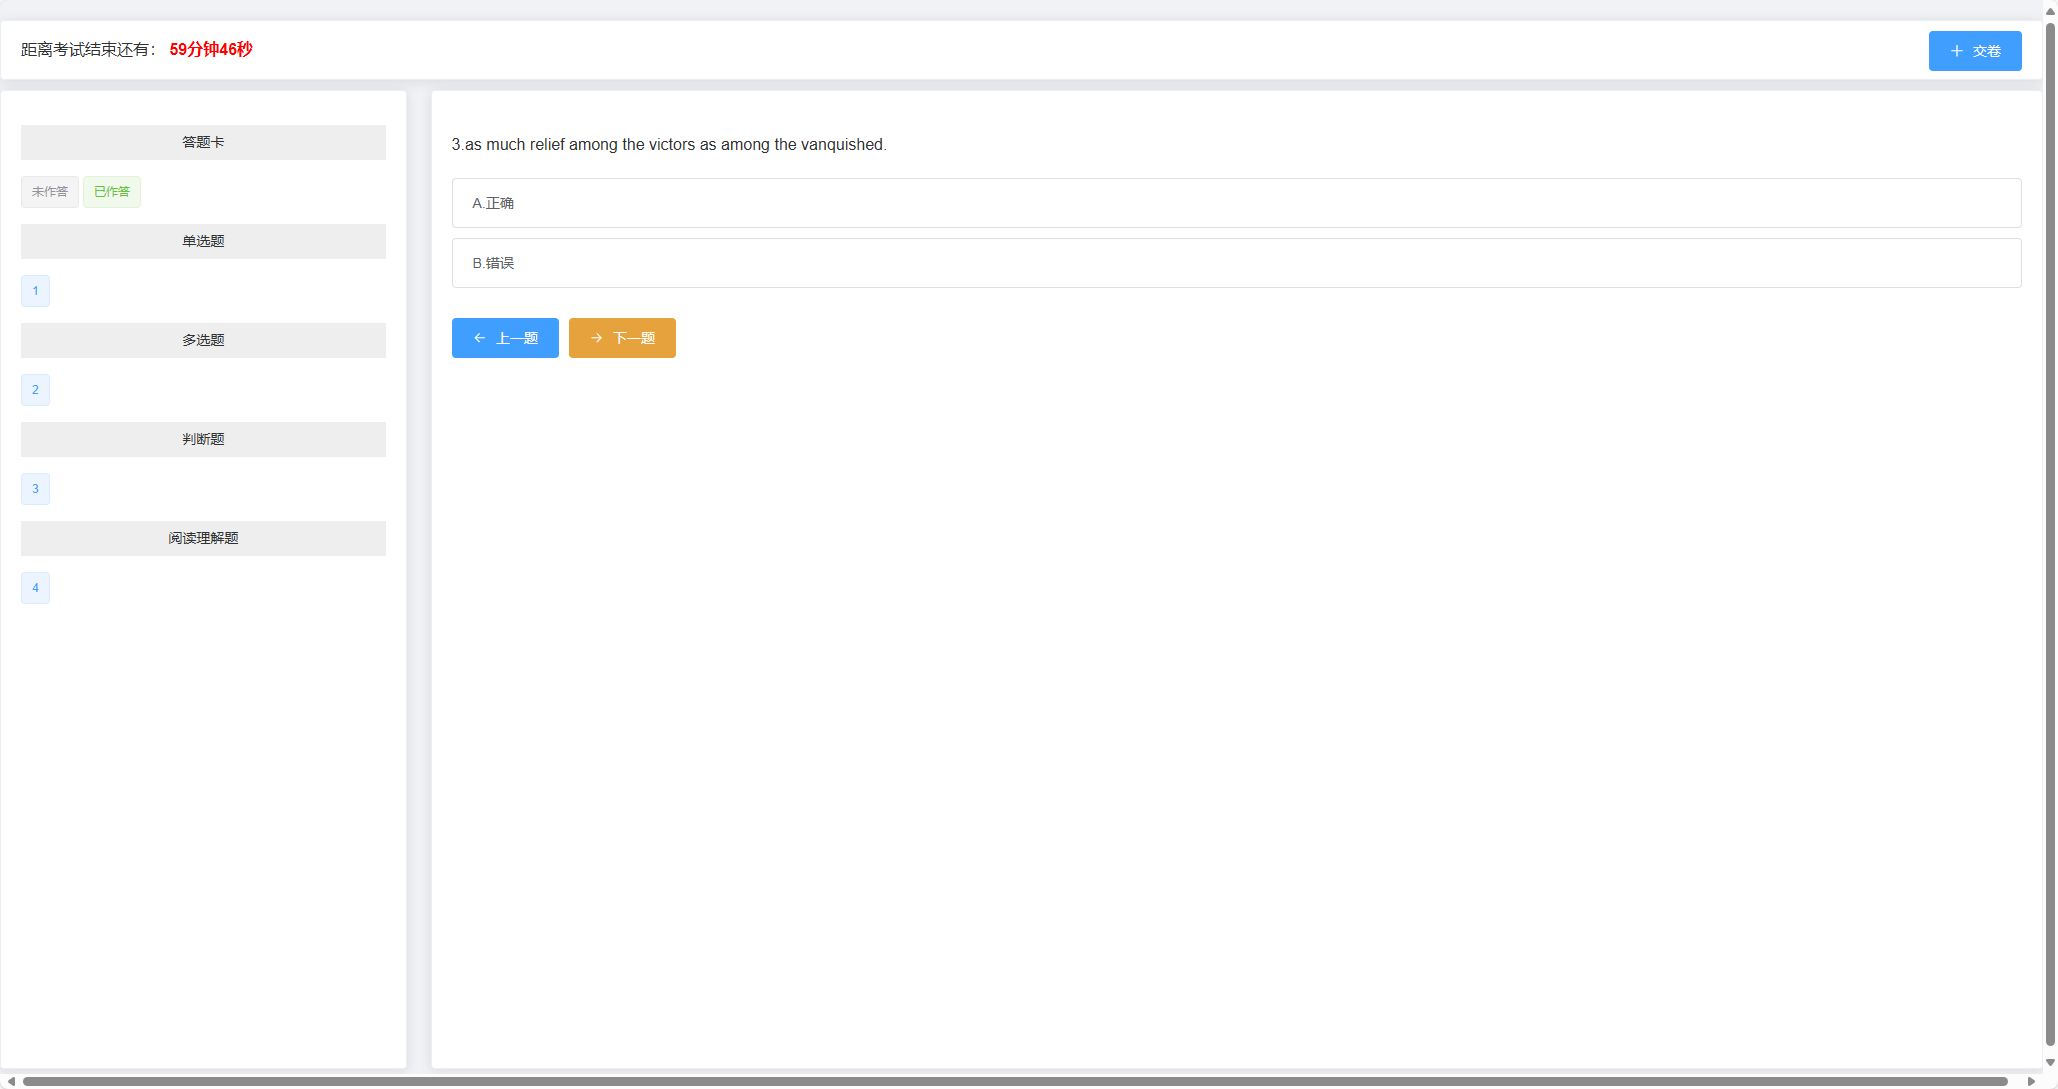Click the 阅读理解题 section header
The height and width of the screenshot is (1089, 2058).
(x=203, y=538)
